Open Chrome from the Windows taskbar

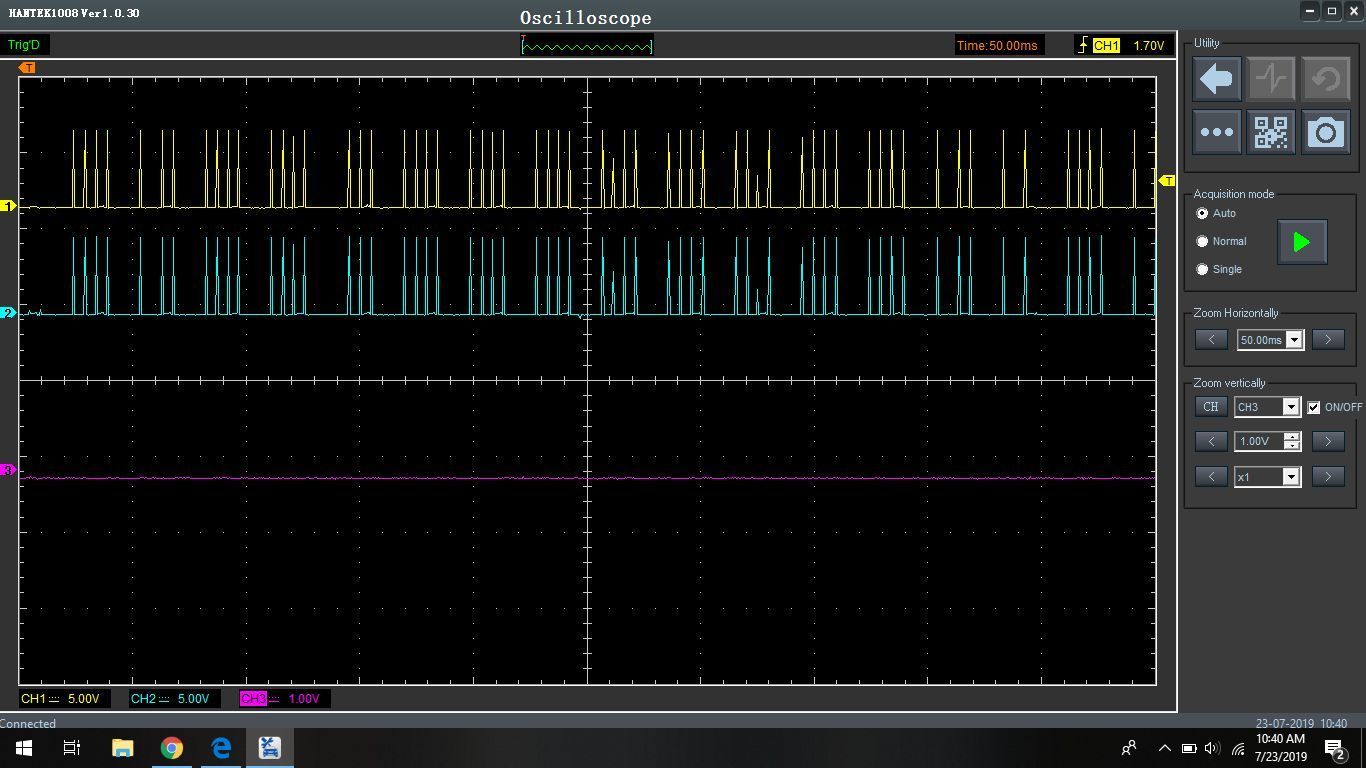click(x=172, y=748)
